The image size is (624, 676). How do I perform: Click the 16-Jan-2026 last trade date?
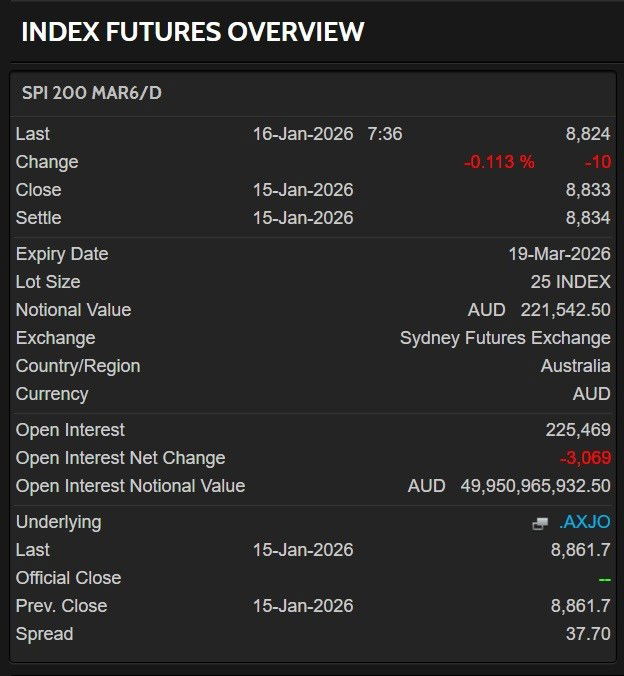[302, 134]
